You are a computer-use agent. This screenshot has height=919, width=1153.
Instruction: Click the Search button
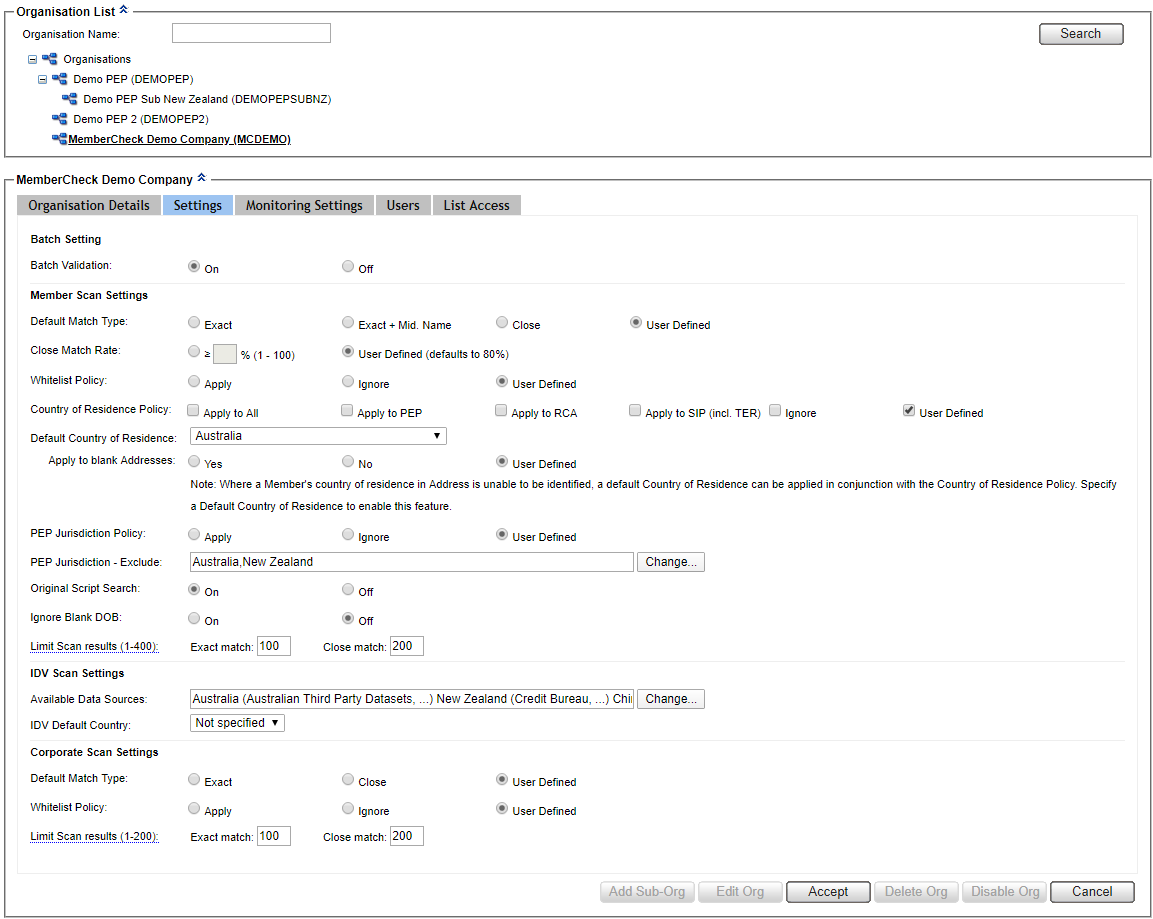(1081, 34)
